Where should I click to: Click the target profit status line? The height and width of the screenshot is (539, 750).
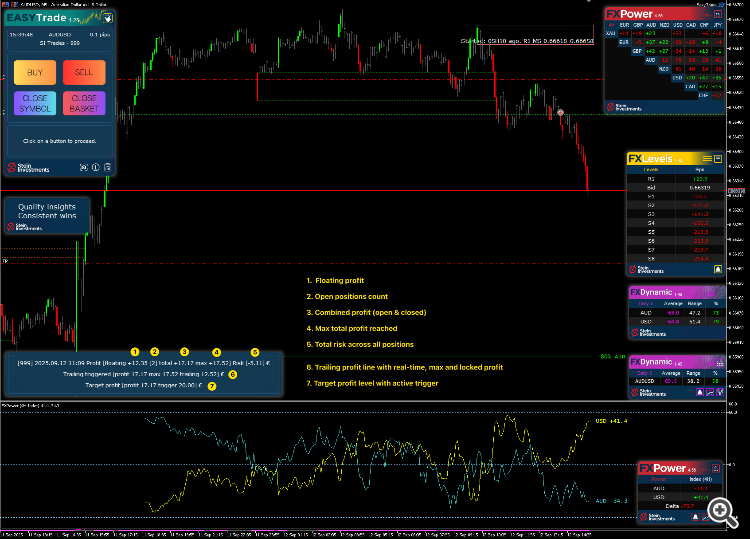click(143, 385)
